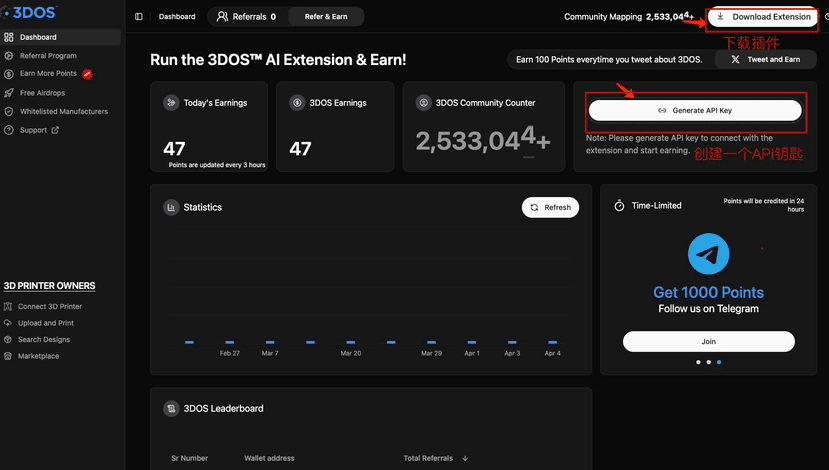Click the Time-Limited stopwatch icon
829x470 pixels.
coord(619,206)
